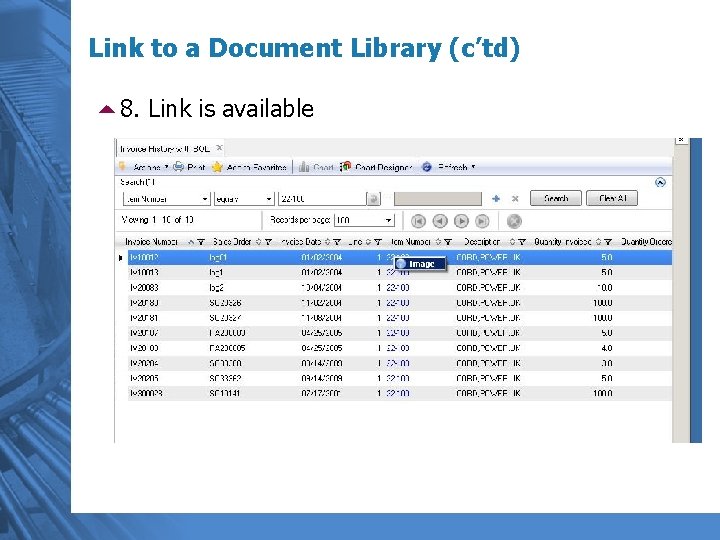Sort by the Description column arrows
This screenshot has height=540, width=720.
pyautogui.click(x=512, y=242)
